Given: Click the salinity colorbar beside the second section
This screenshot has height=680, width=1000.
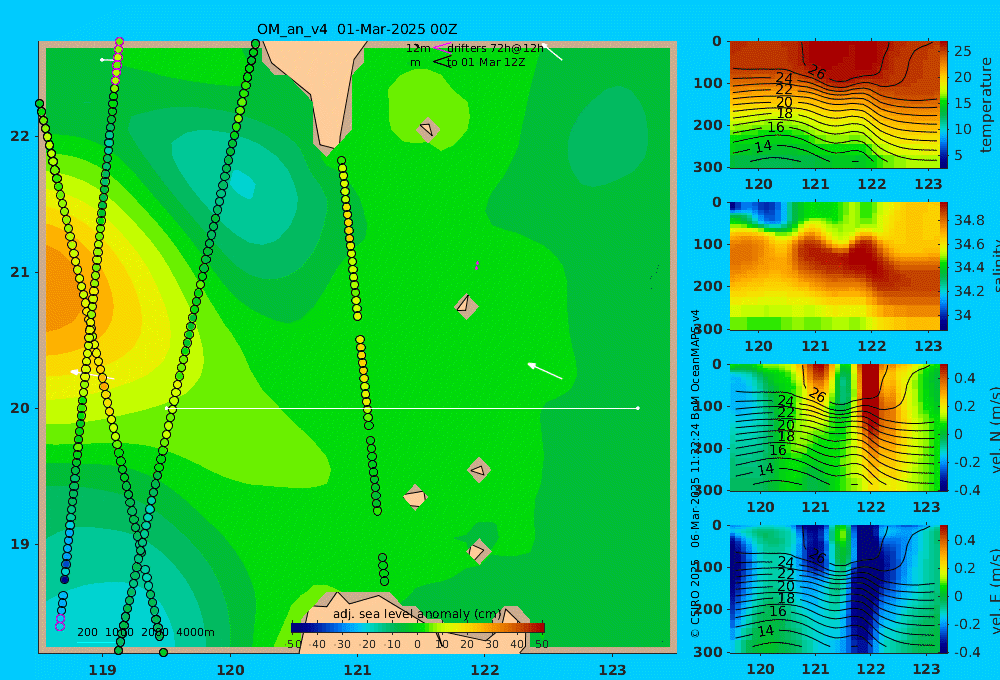Looking at the screenshot, I should pos(944,266).
